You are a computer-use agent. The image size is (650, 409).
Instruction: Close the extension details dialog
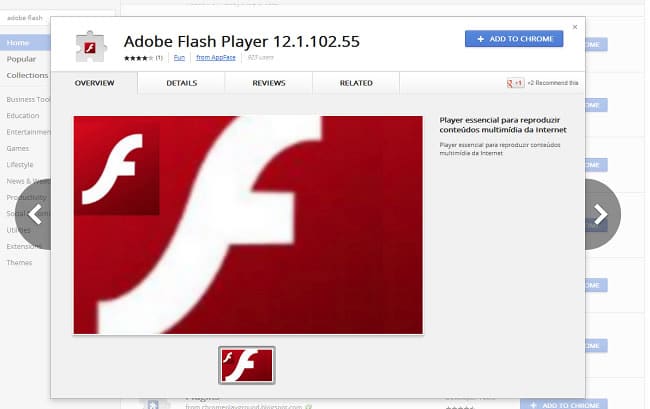coord(574,27)
